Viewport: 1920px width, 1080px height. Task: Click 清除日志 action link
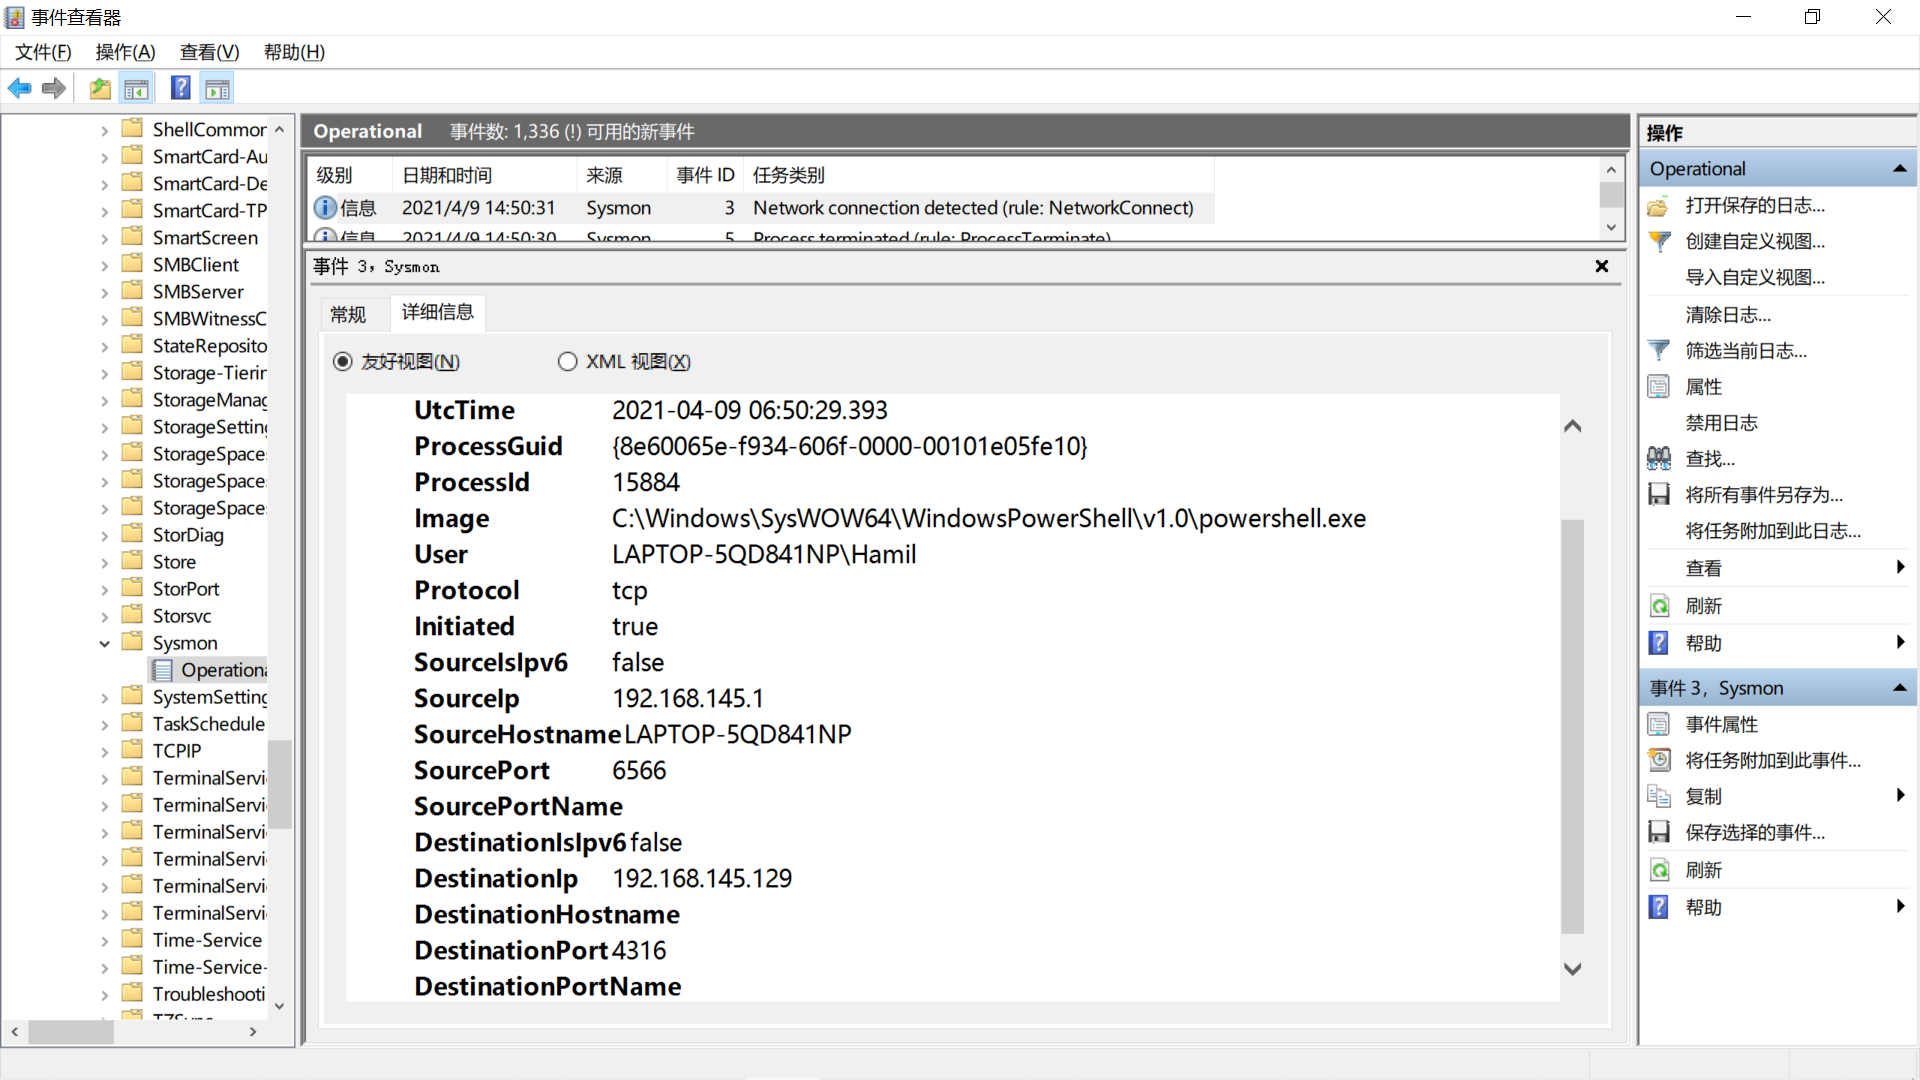(1727, 315)
